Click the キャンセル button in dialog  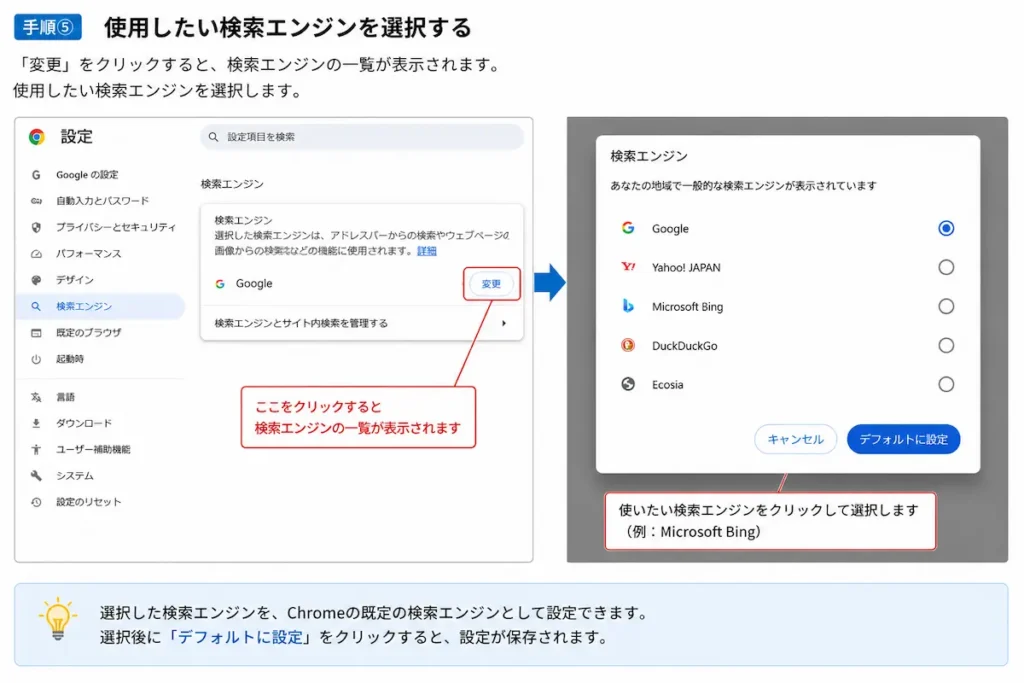[795, 439]
